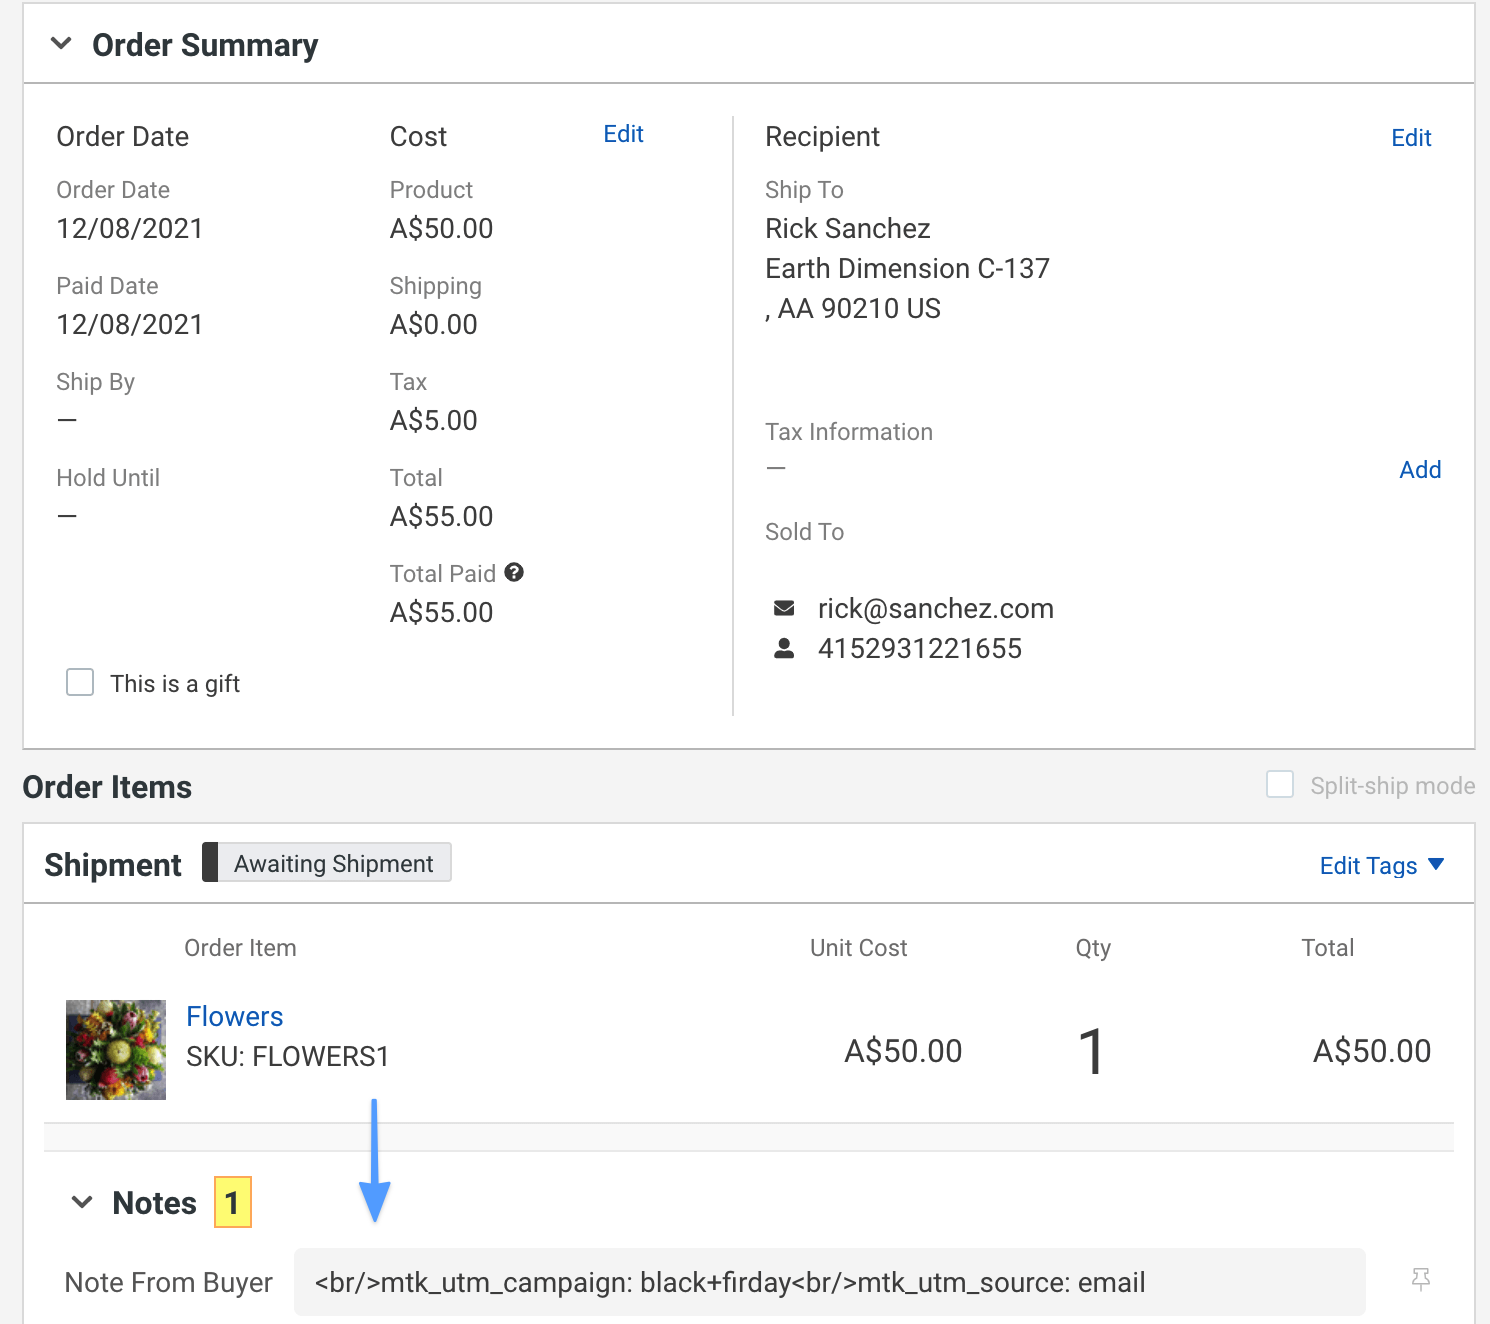Viewport: 1490px width, 1324px height.
Task: Add Tax Information
Action: [x=1419, y=470]
